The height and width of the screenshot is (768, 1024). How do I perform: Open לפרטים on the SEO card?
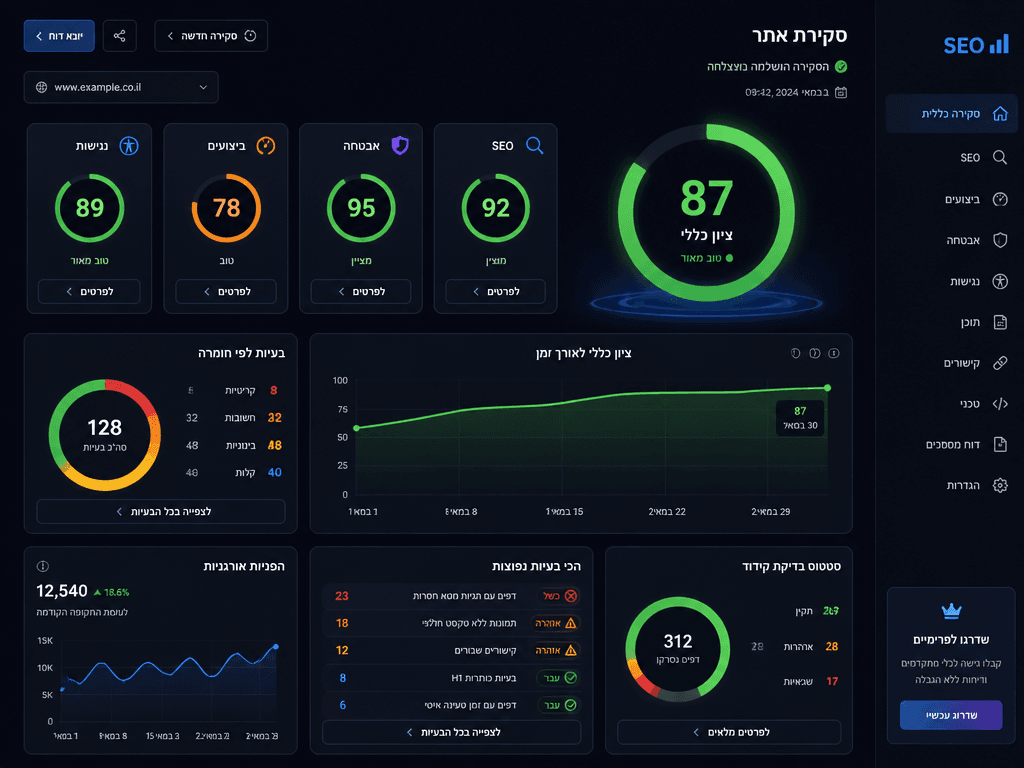pos(496,292)
